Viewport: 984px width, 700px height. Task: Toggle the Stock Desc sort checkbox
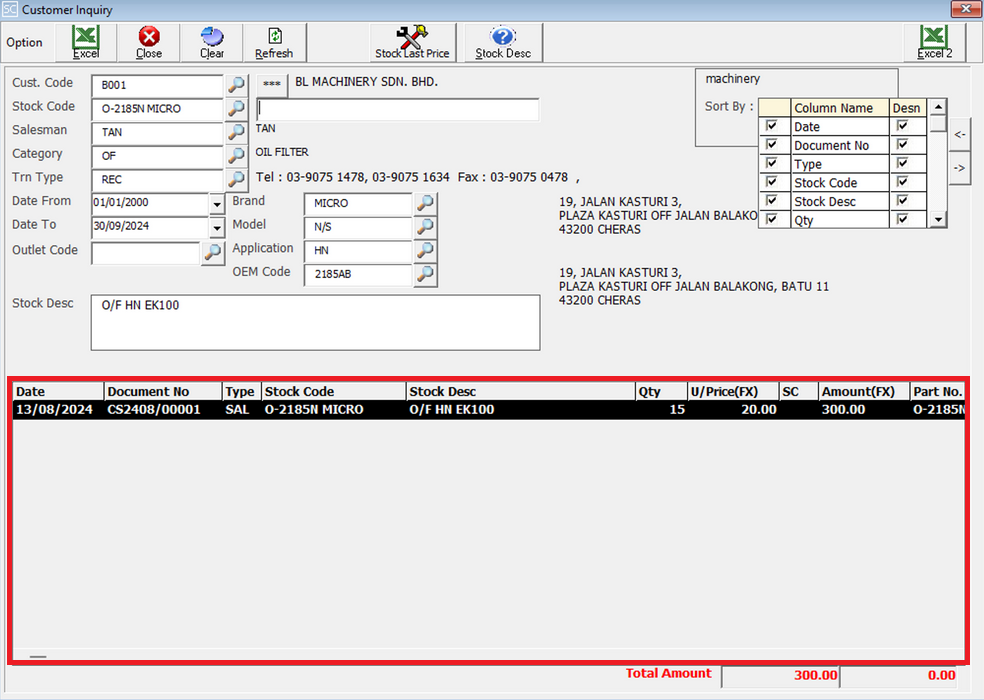(x=772, y=201)
